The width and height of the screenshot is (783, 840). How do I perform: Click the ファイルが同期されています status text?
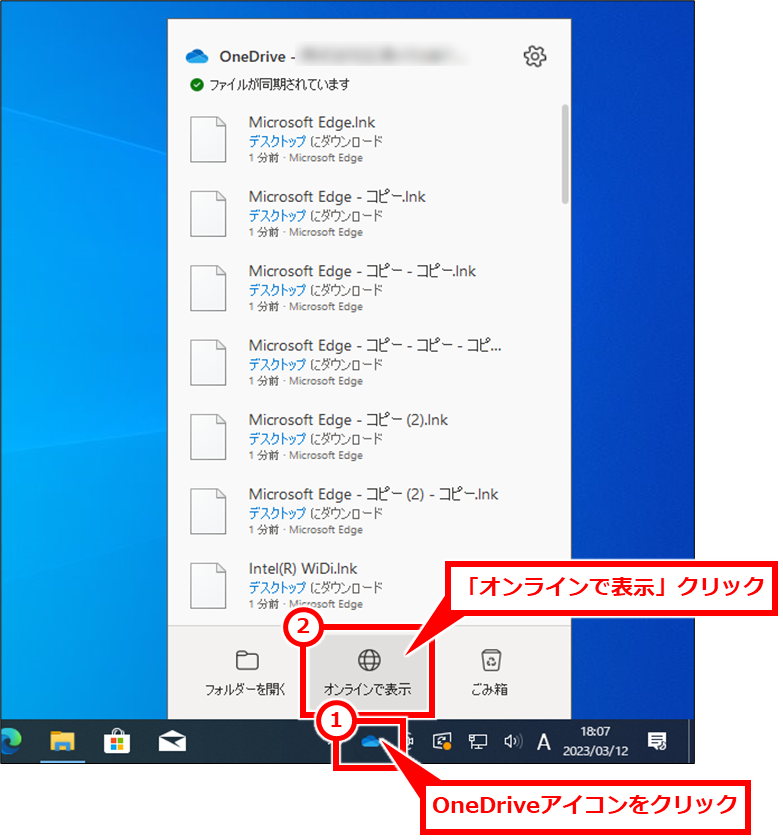pos(279,85)
